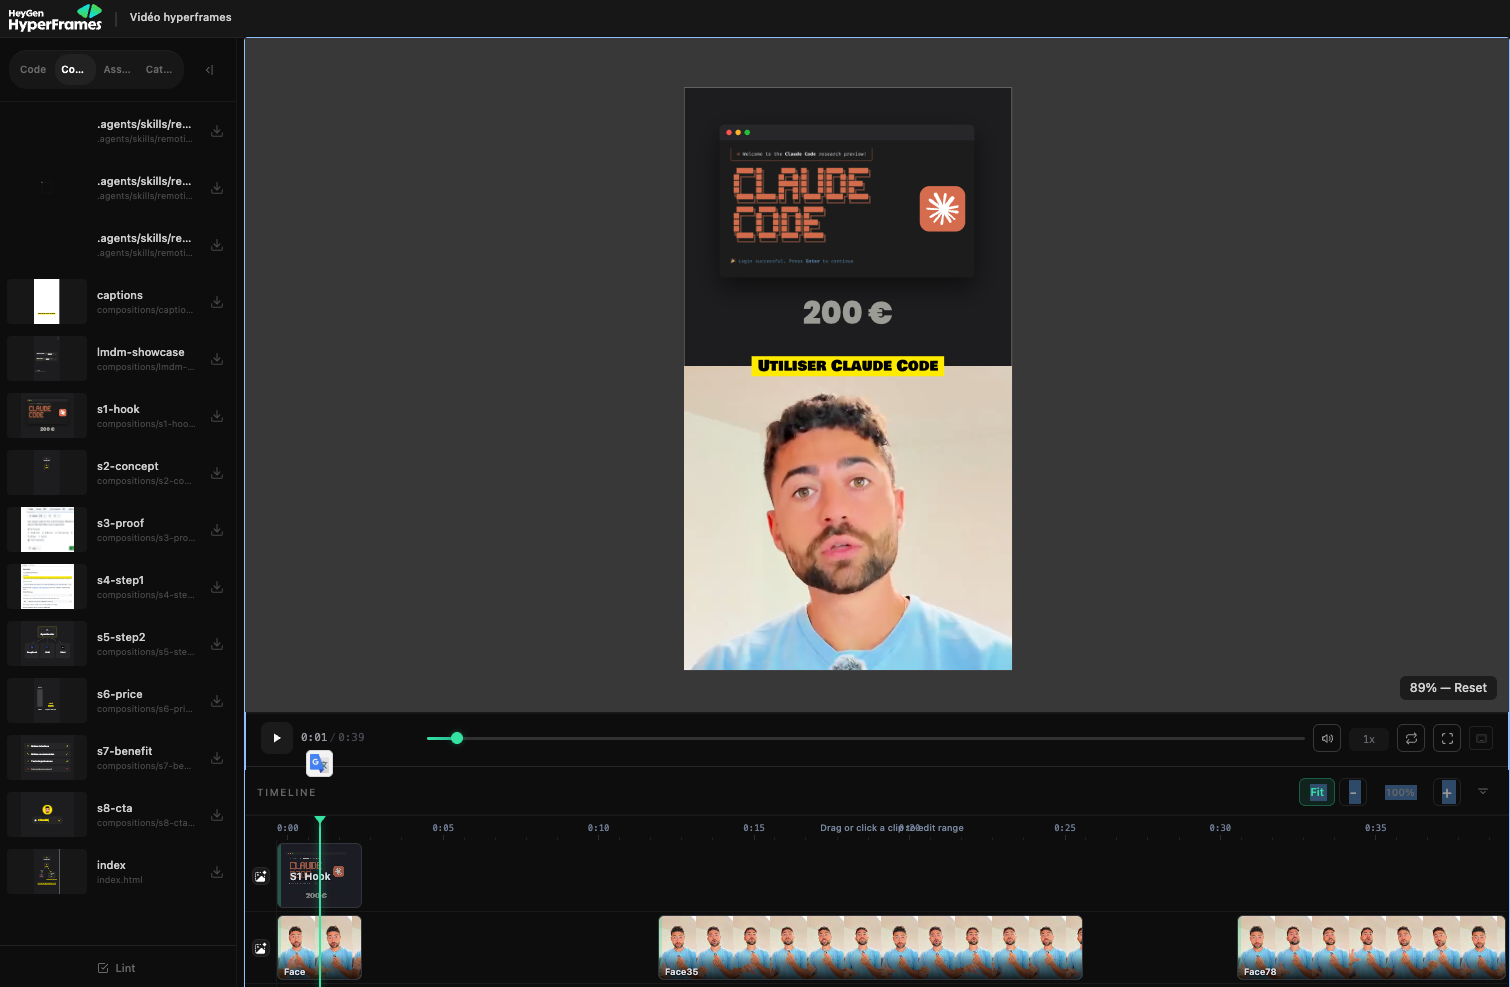
Task: Select the s6-price composition
Action: [118, 701]
